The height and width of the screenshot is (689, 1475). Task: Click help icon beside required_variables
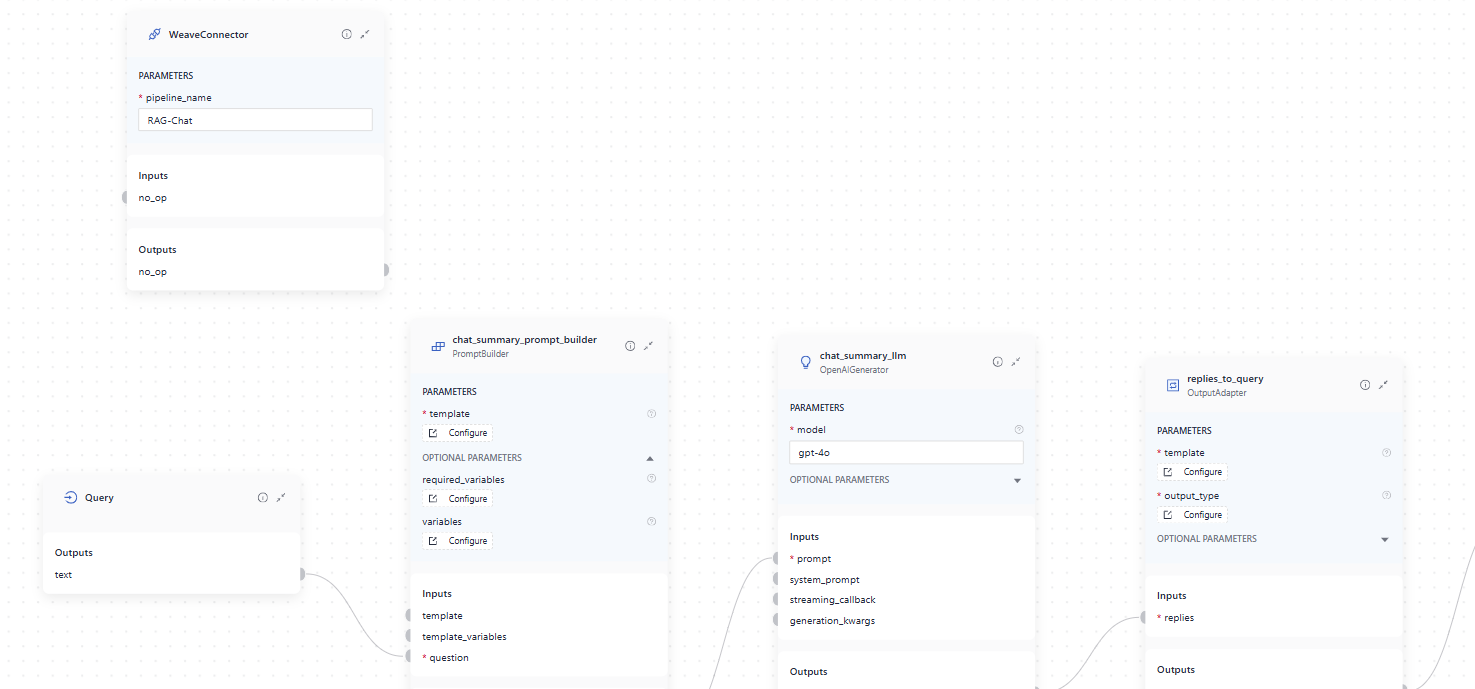651,479
